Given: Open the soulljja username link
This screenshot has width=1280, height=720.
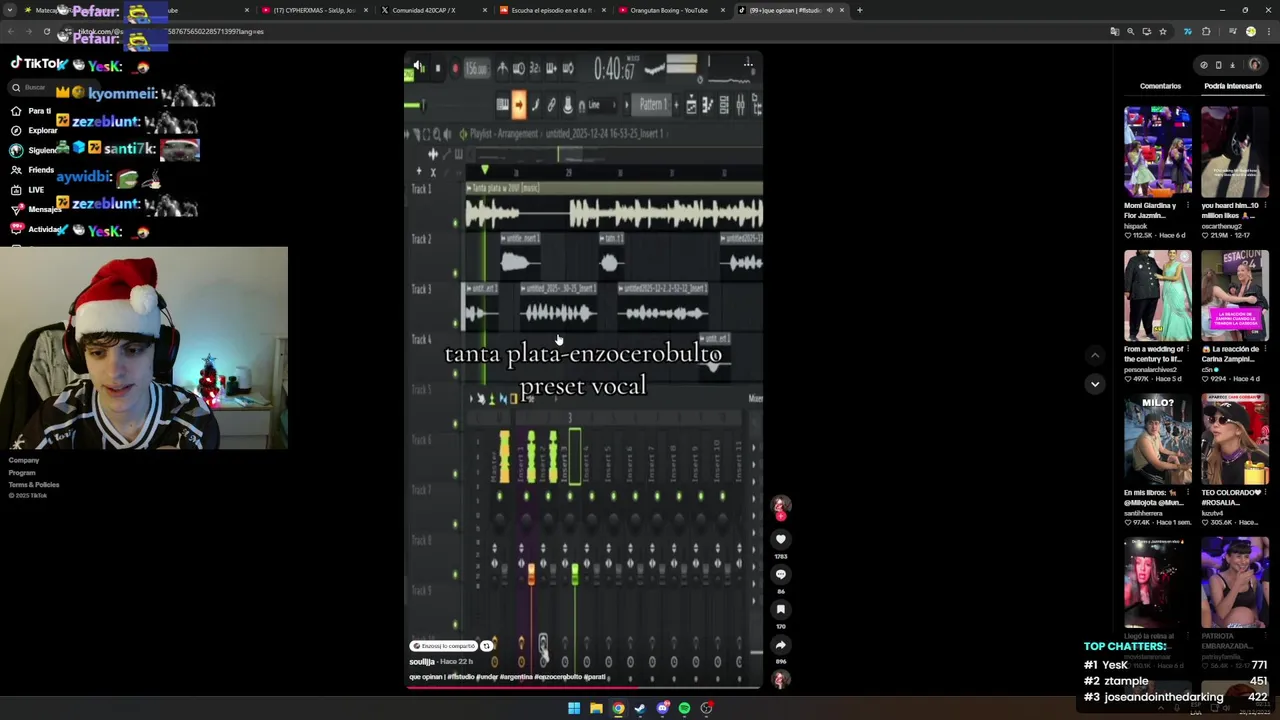Looking at the screenshot, I should point(422,662).
